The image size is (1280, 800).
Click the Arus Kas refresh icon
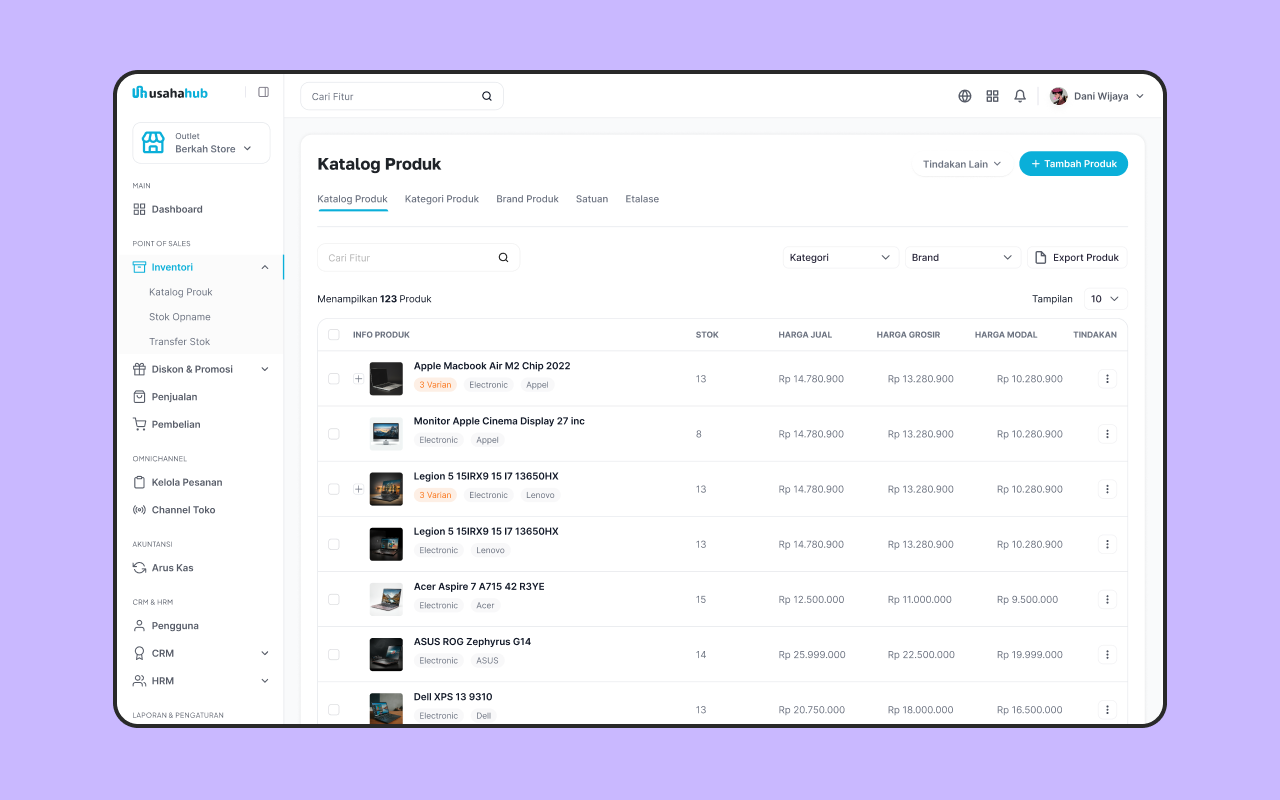coord(139,568)
